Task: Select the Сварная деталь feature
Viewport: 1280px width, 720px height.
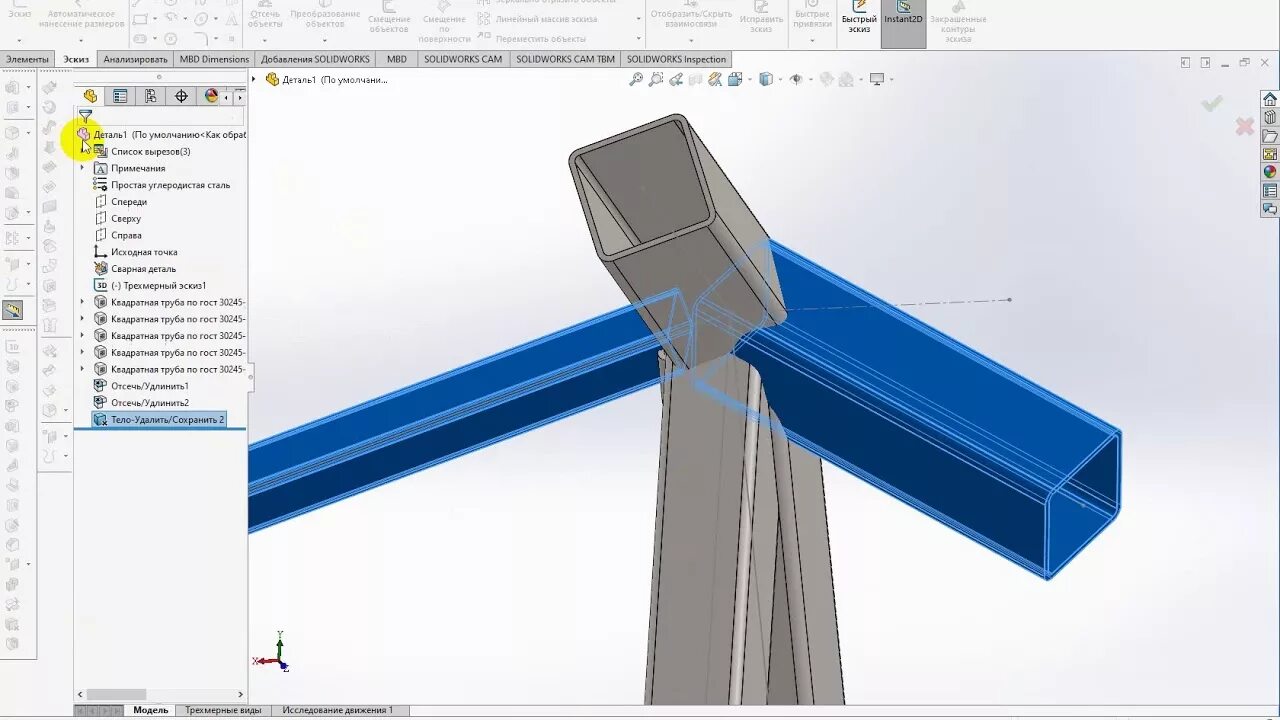Action: point(143,269)
